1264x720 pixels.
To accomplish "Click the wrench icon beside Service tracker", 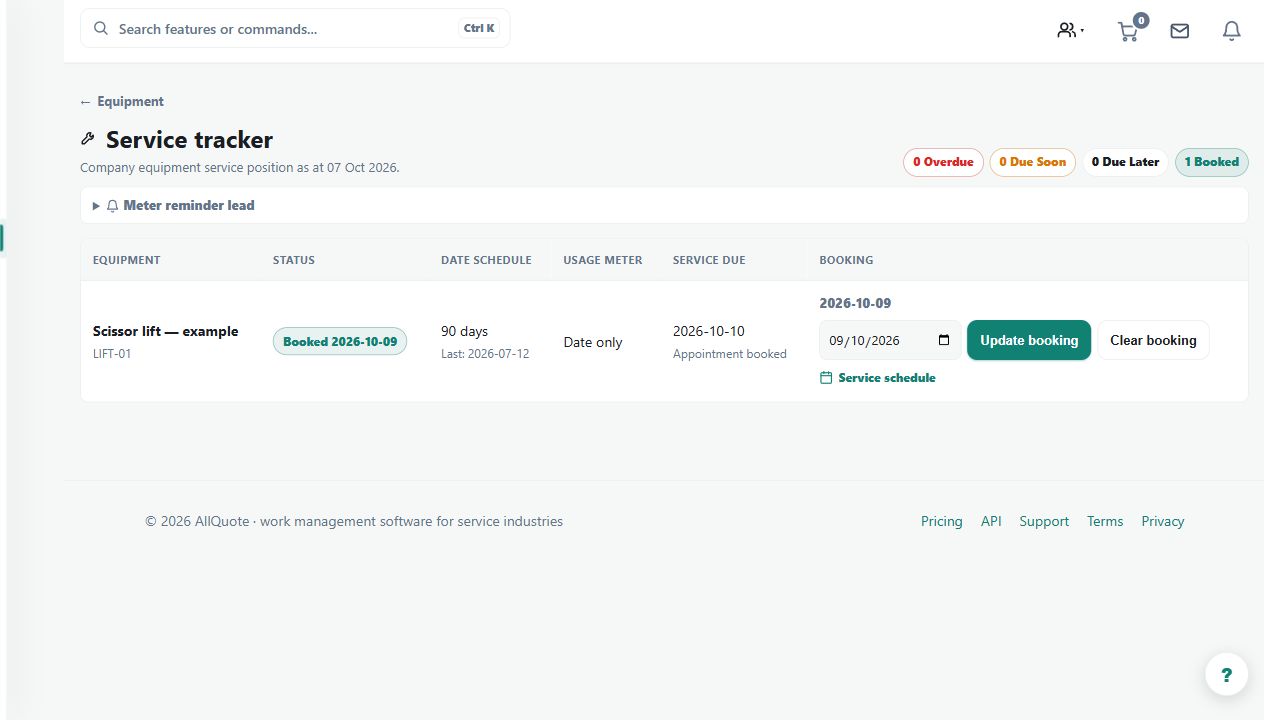I will coord(88,139).
